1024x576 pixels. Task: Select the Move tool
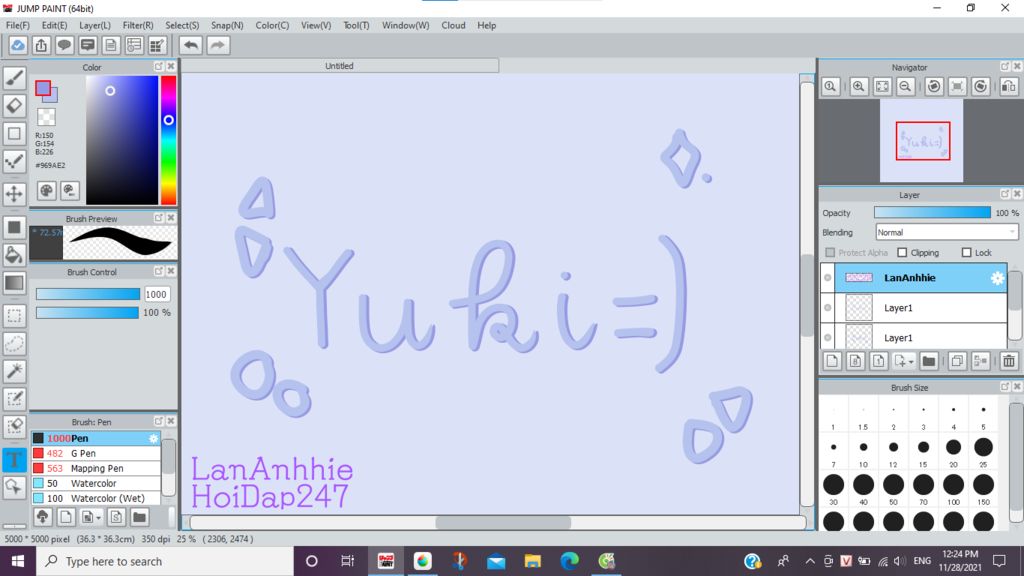coord(14,194)
